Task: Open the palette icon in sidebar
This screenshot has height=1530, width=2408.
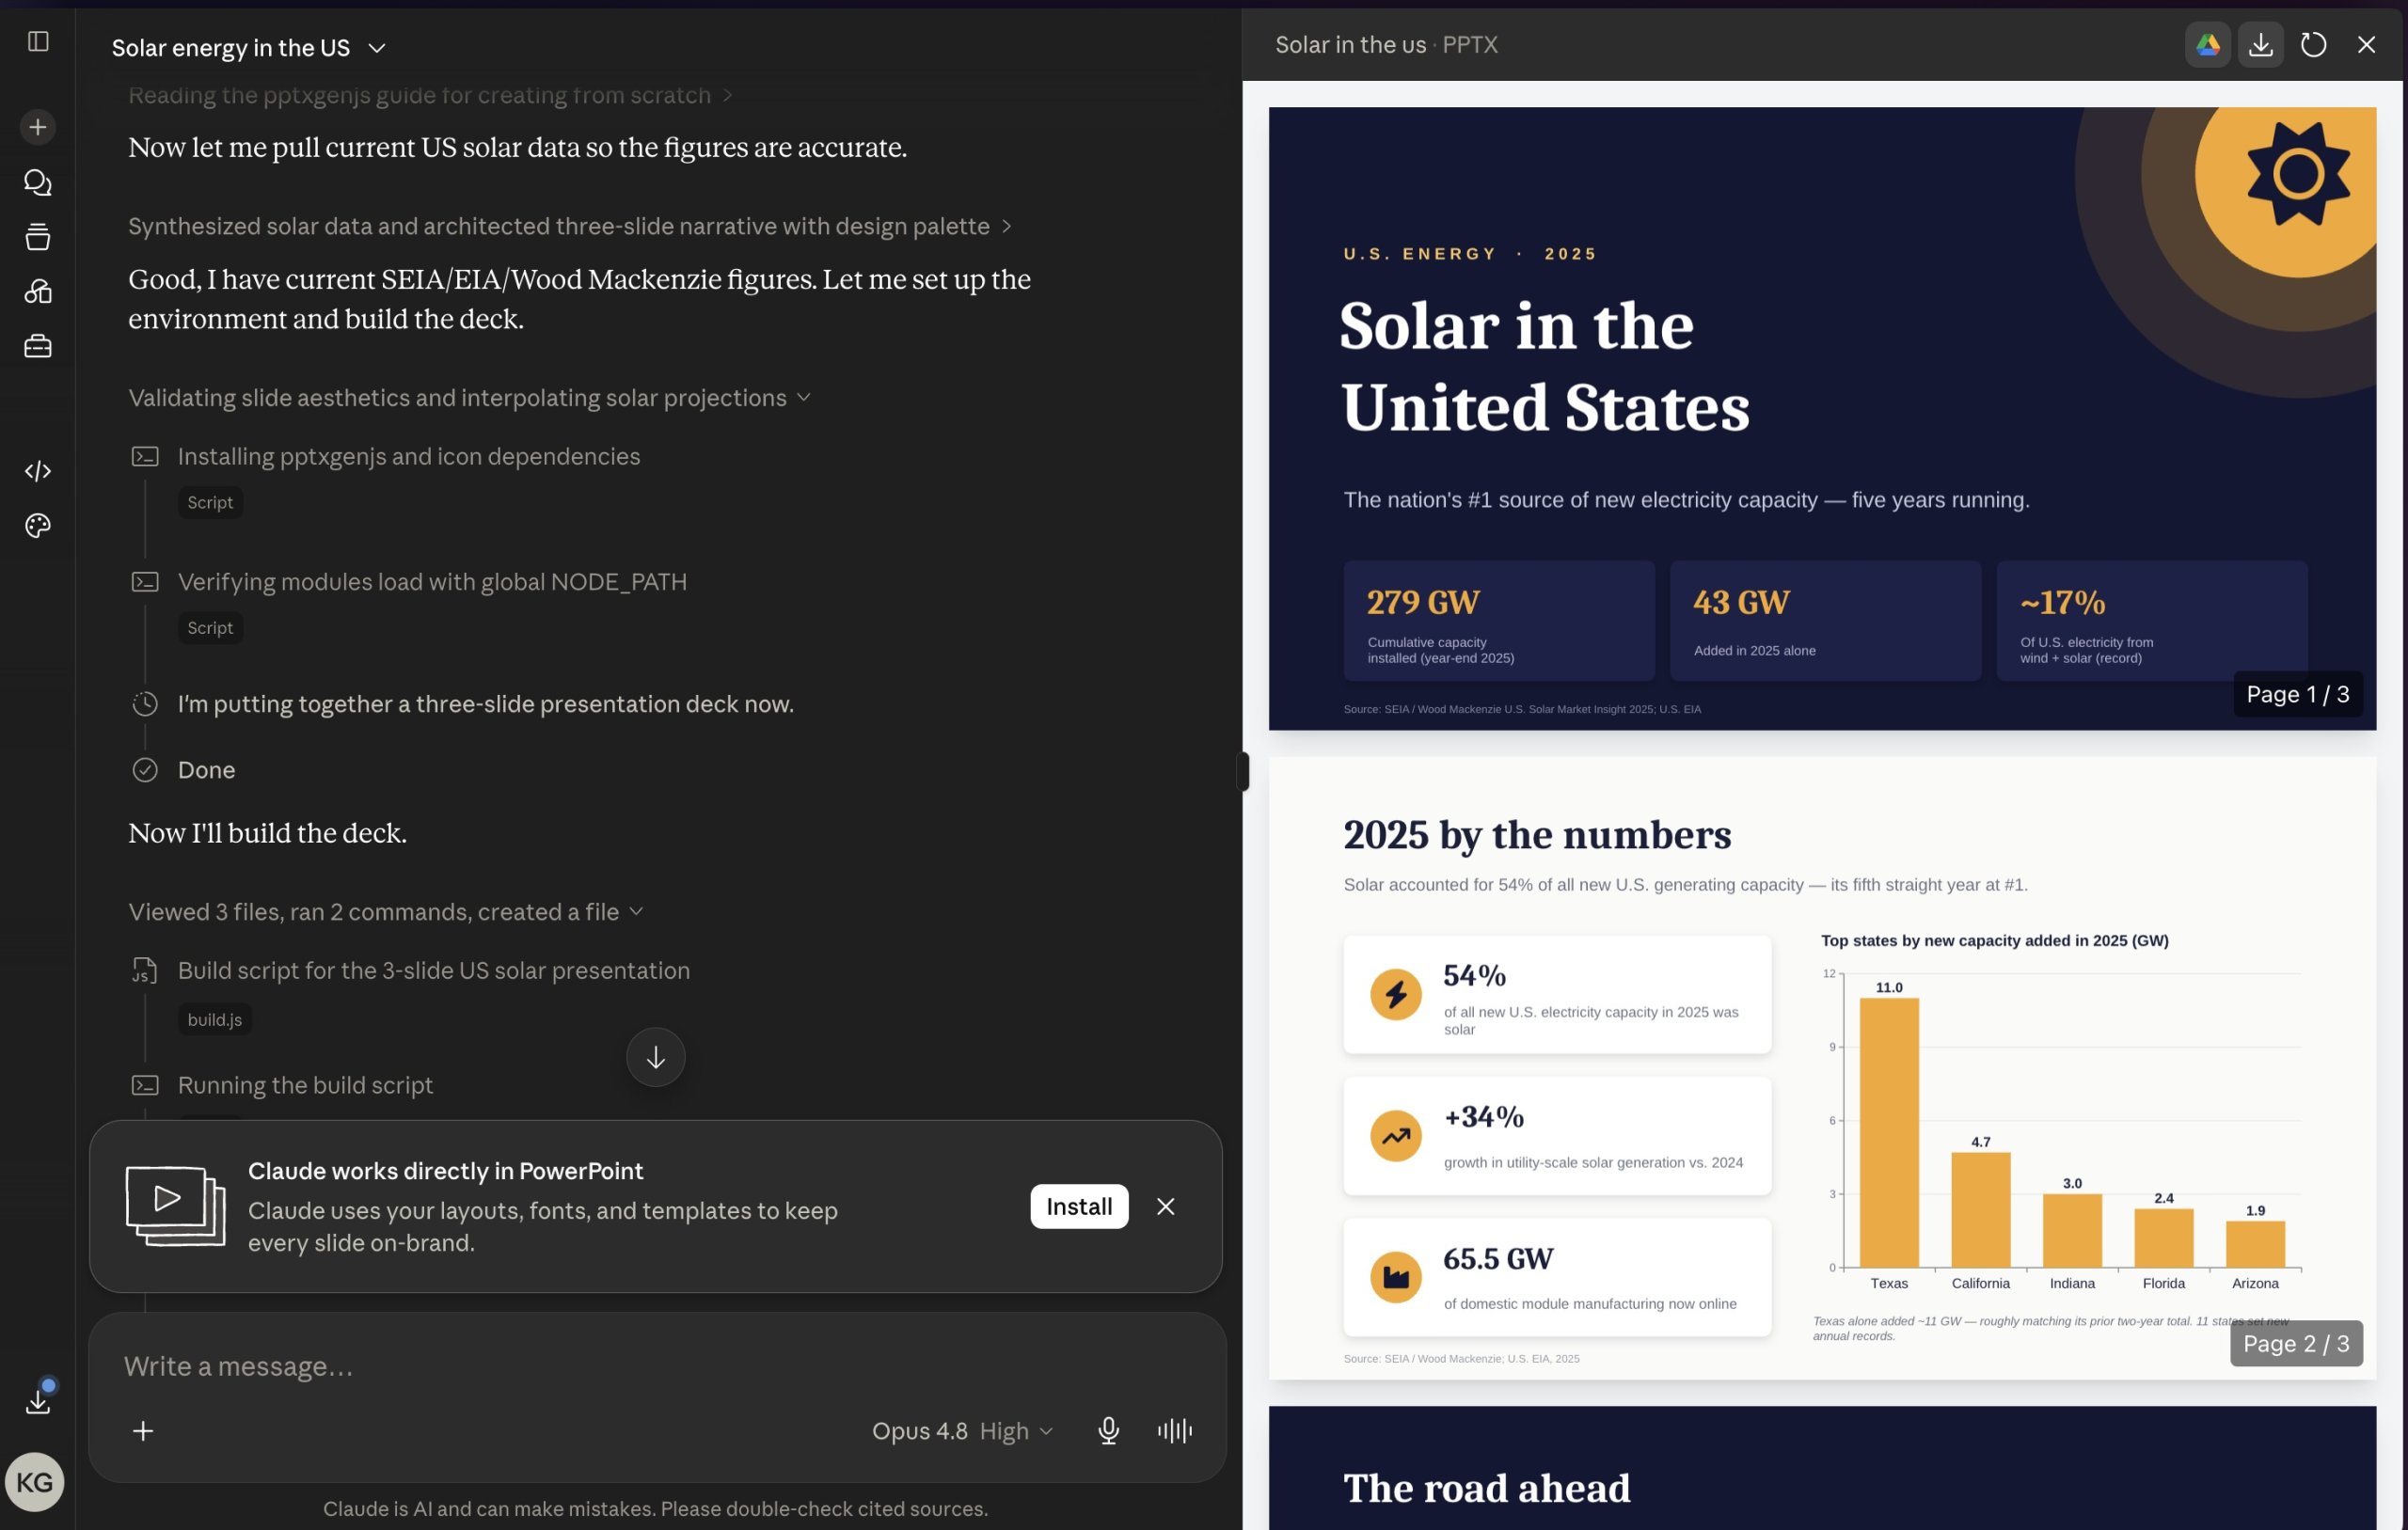Action: click(38, 526)
